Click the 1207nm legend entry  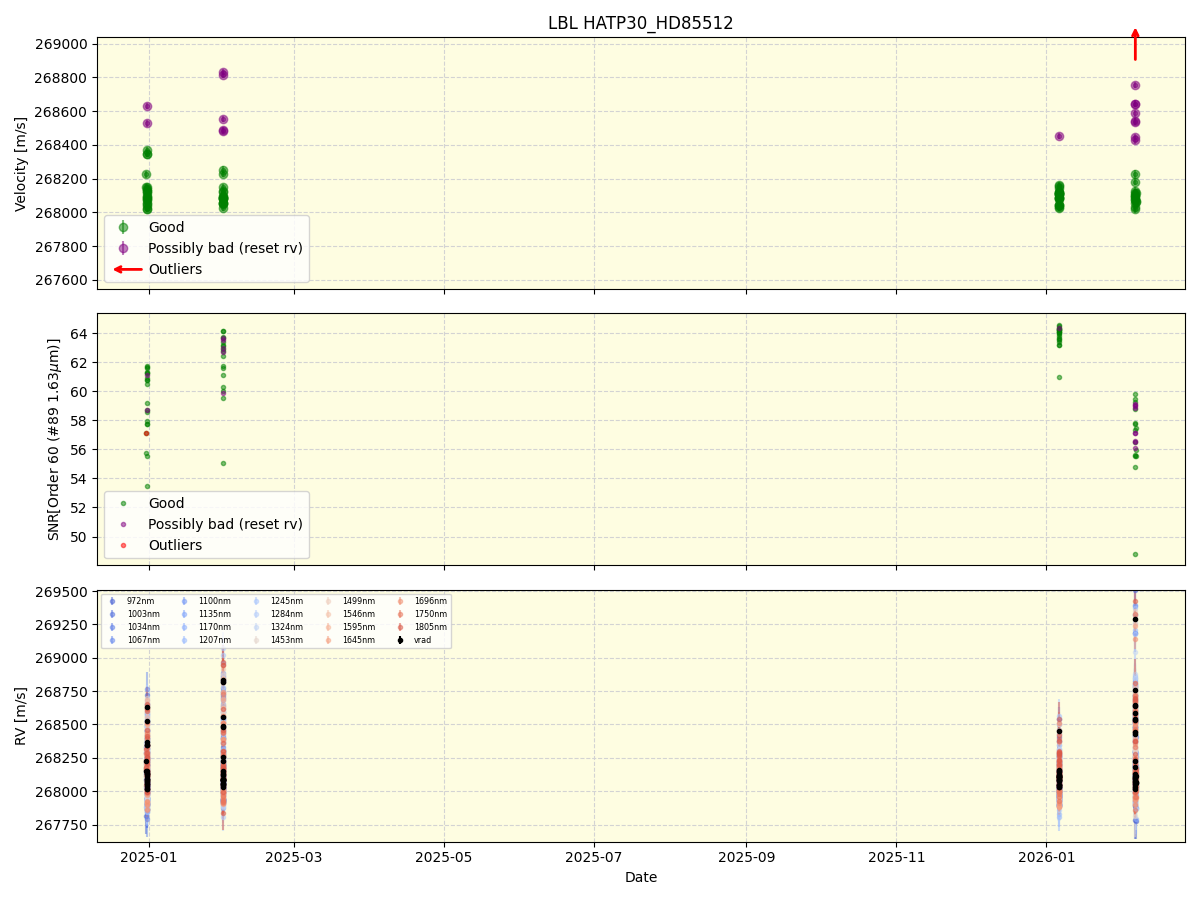tap(206, 640)
